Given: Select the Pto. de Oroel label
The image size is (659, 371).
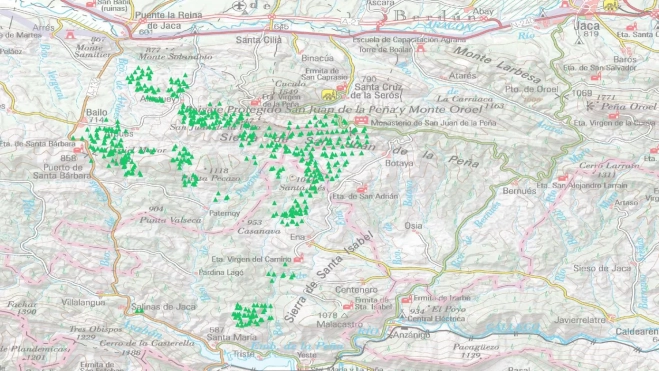Looking at the screenshot, I should (531, 89).
